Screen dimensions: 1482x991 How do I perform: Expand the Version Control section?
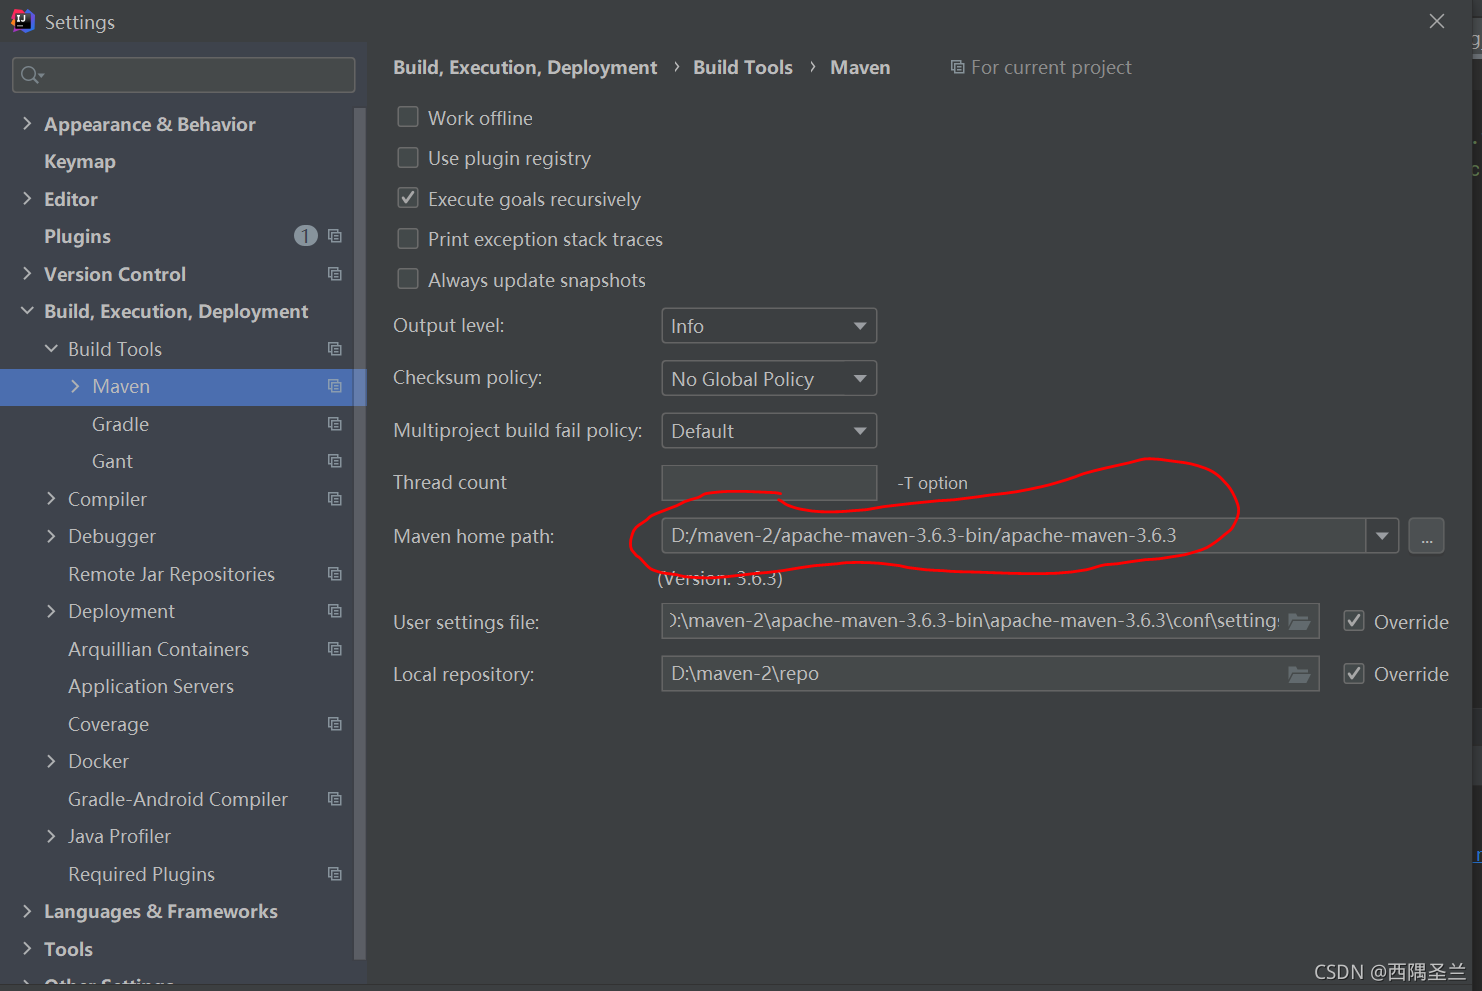[27, 273]
